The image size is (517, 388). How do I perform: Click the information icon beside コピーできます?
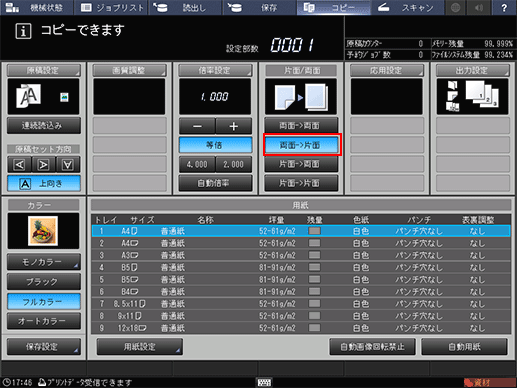point(23,31)
